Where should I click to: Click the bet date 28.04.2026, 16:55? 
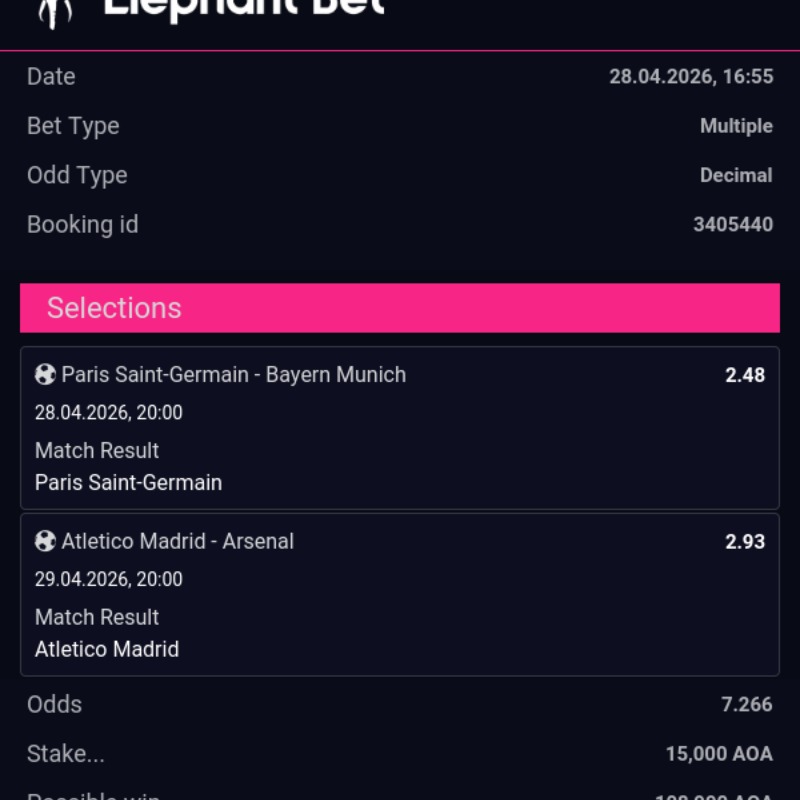(691, 77)
